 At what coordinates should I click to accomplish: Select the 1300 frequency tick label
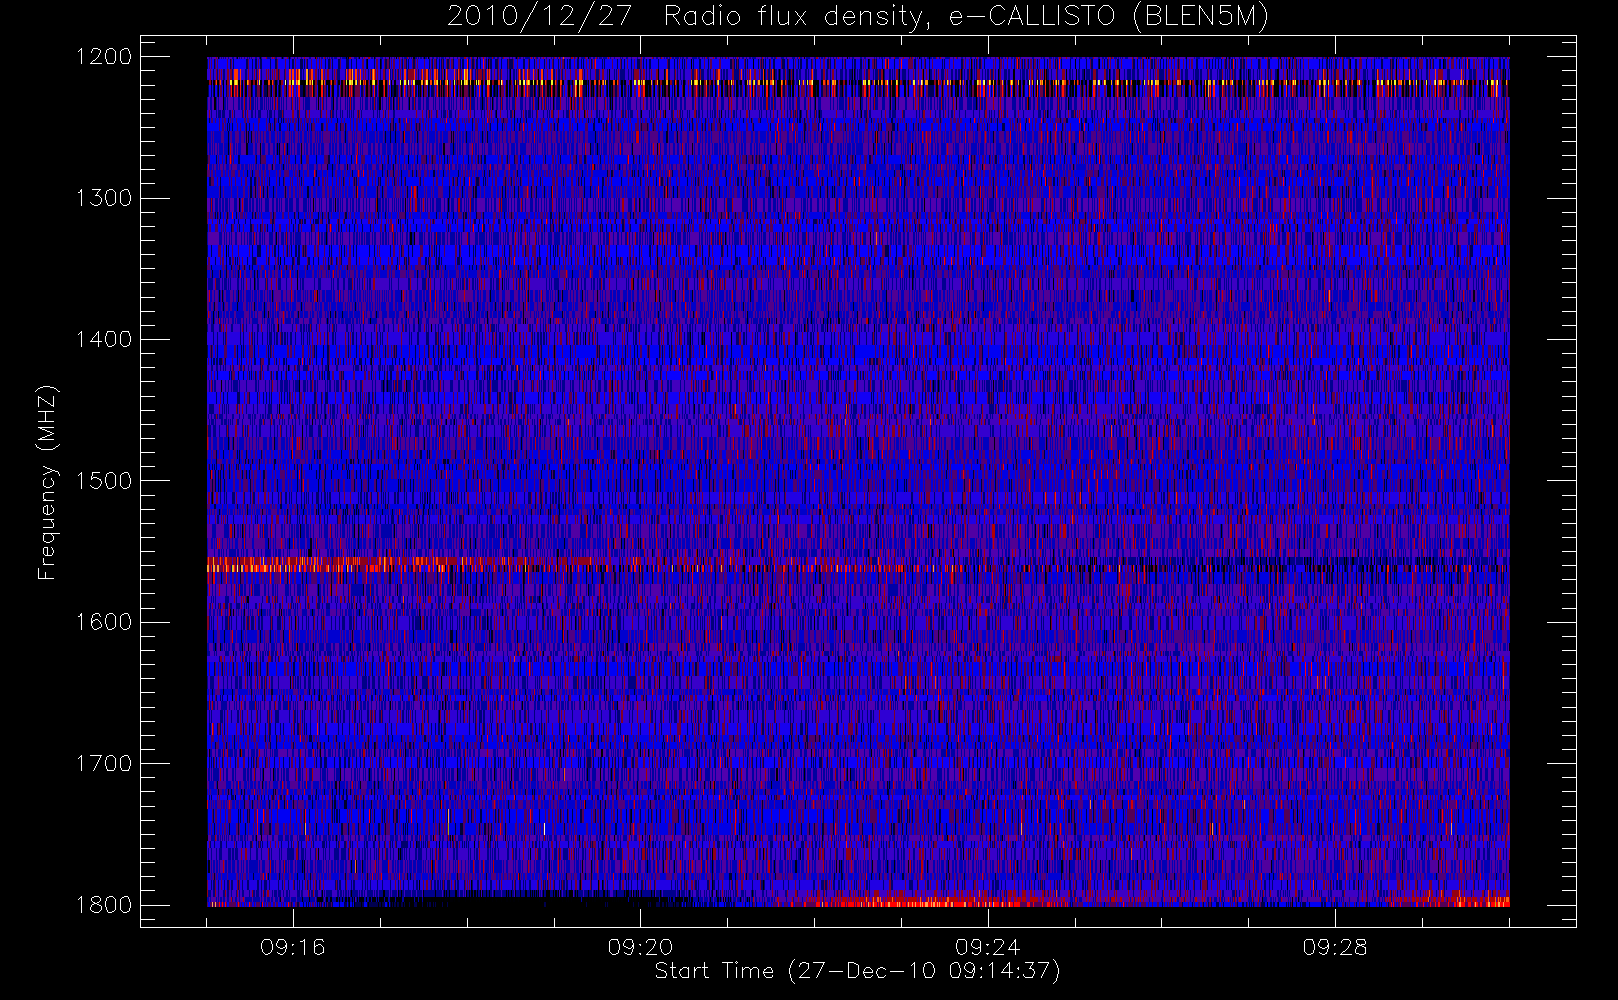pyautogui.click(x=104, y=198)
